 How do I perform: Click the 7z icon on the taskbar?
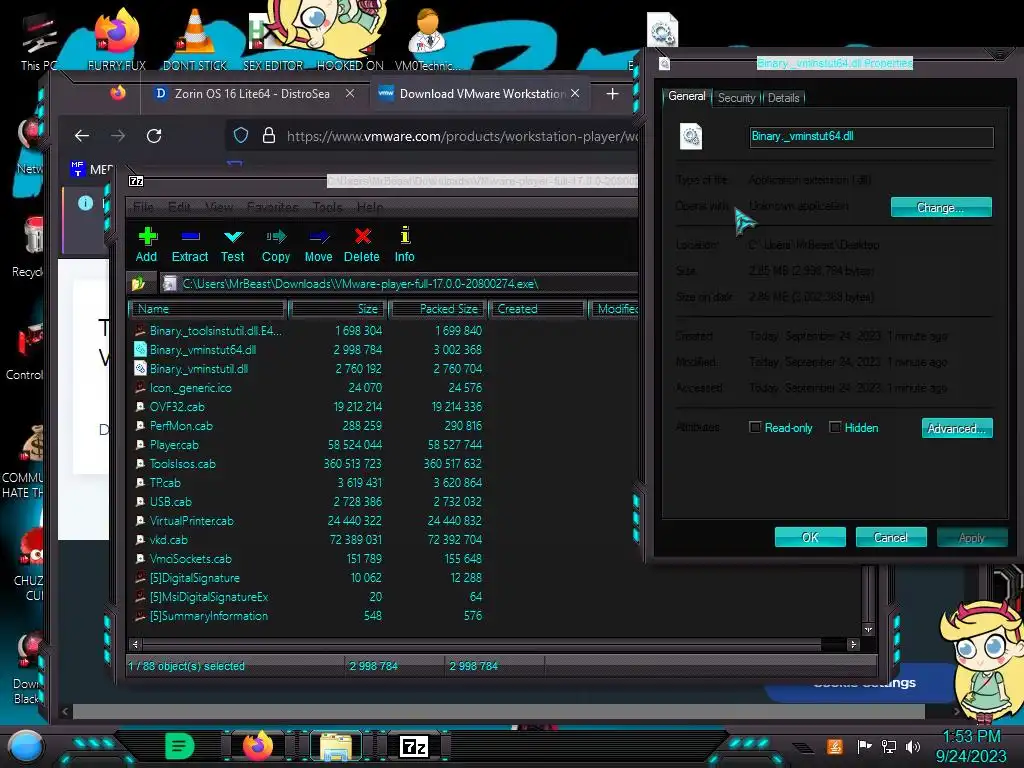(414, 746)
